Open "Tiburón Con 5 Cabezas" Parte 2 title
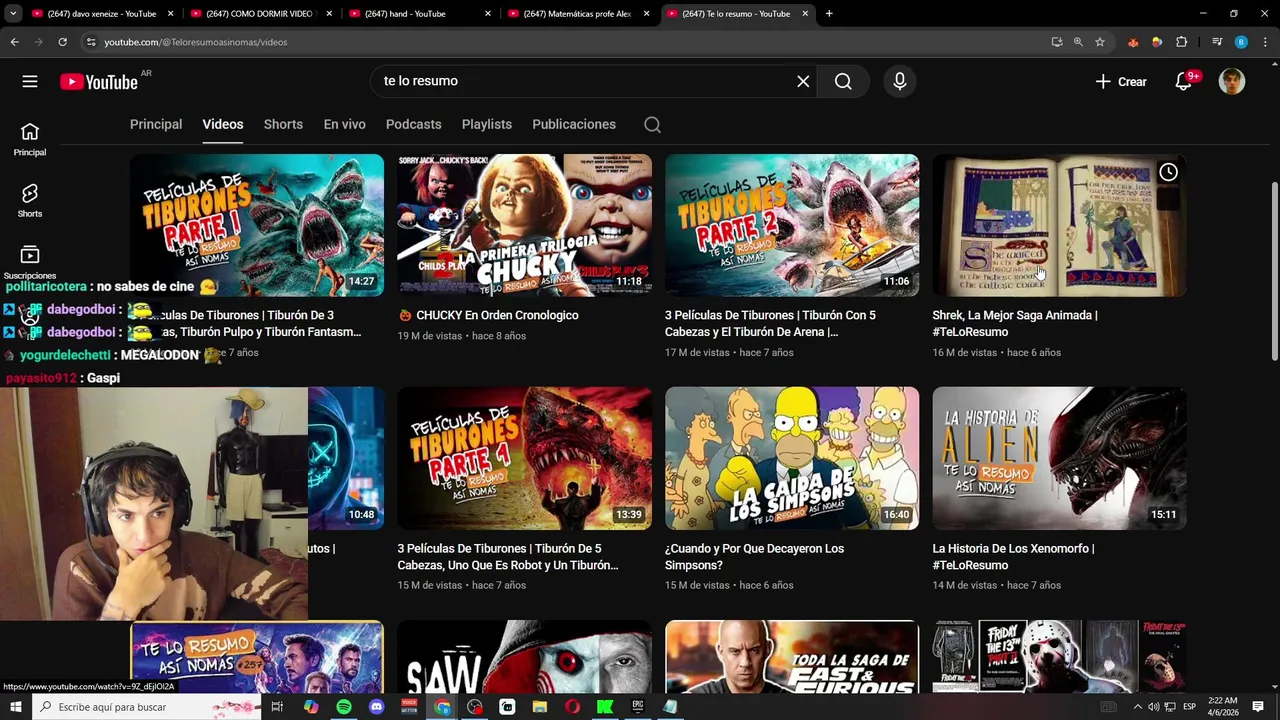This screenshot has height=720, width=1280. [x=770, y=323]
